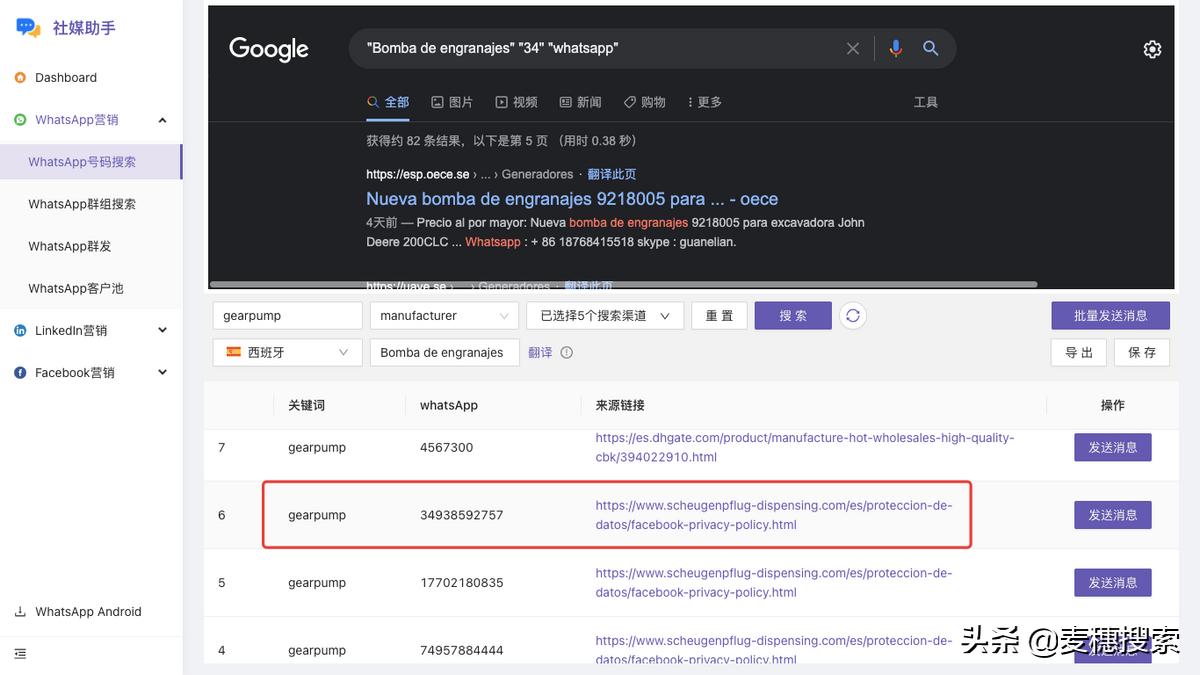Open the 已选择5个搜索渠道 channel dropdown

pos(605,316)
